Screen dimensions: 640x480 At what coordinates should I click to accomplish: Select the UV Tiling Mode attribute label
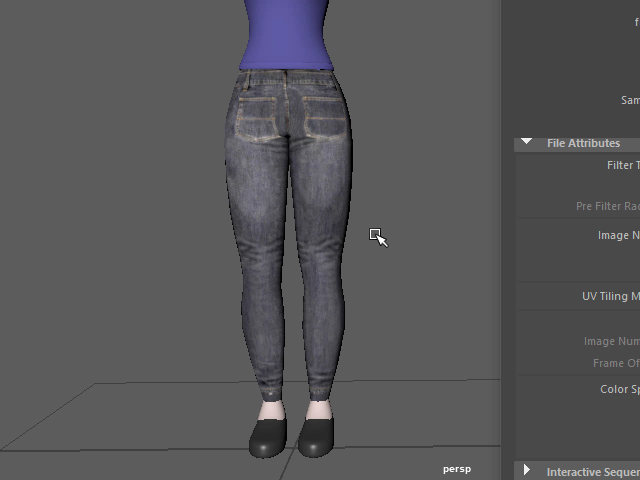coord(610,296)
